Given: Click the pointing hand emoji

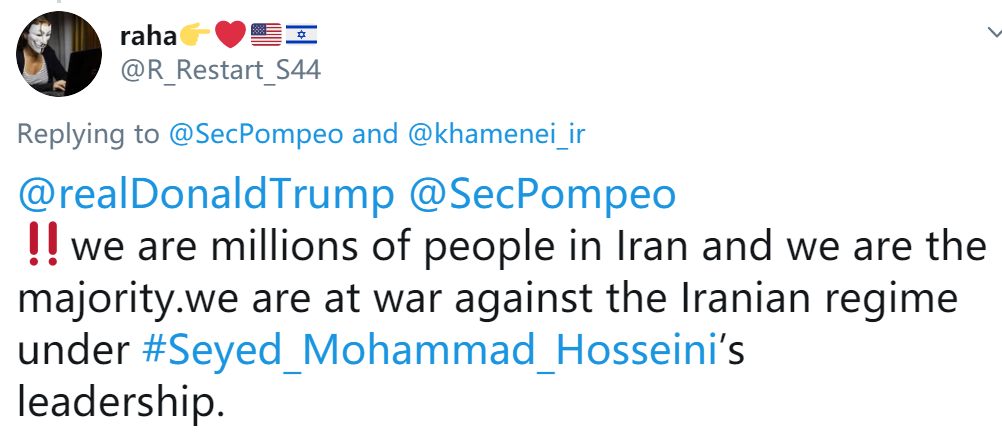Looking at the screenshot, I should point(196,36).
